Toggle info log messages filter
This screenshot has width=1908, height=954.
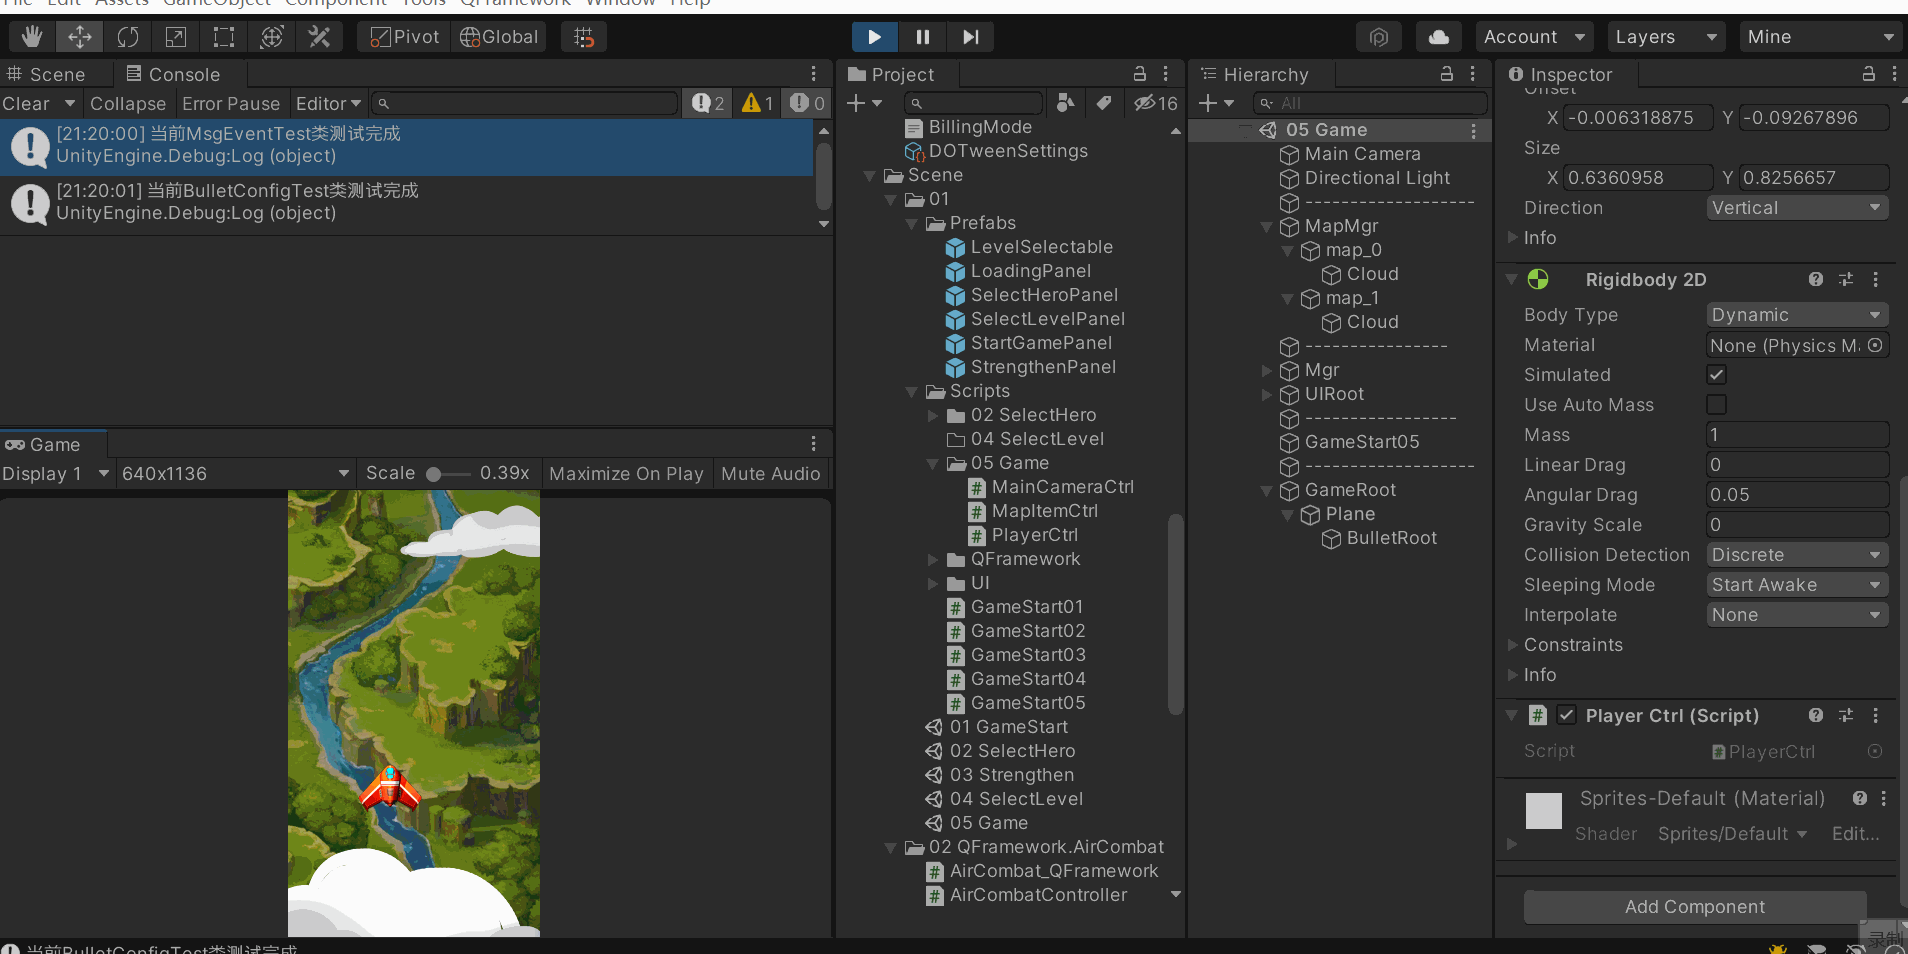(708, 103)
